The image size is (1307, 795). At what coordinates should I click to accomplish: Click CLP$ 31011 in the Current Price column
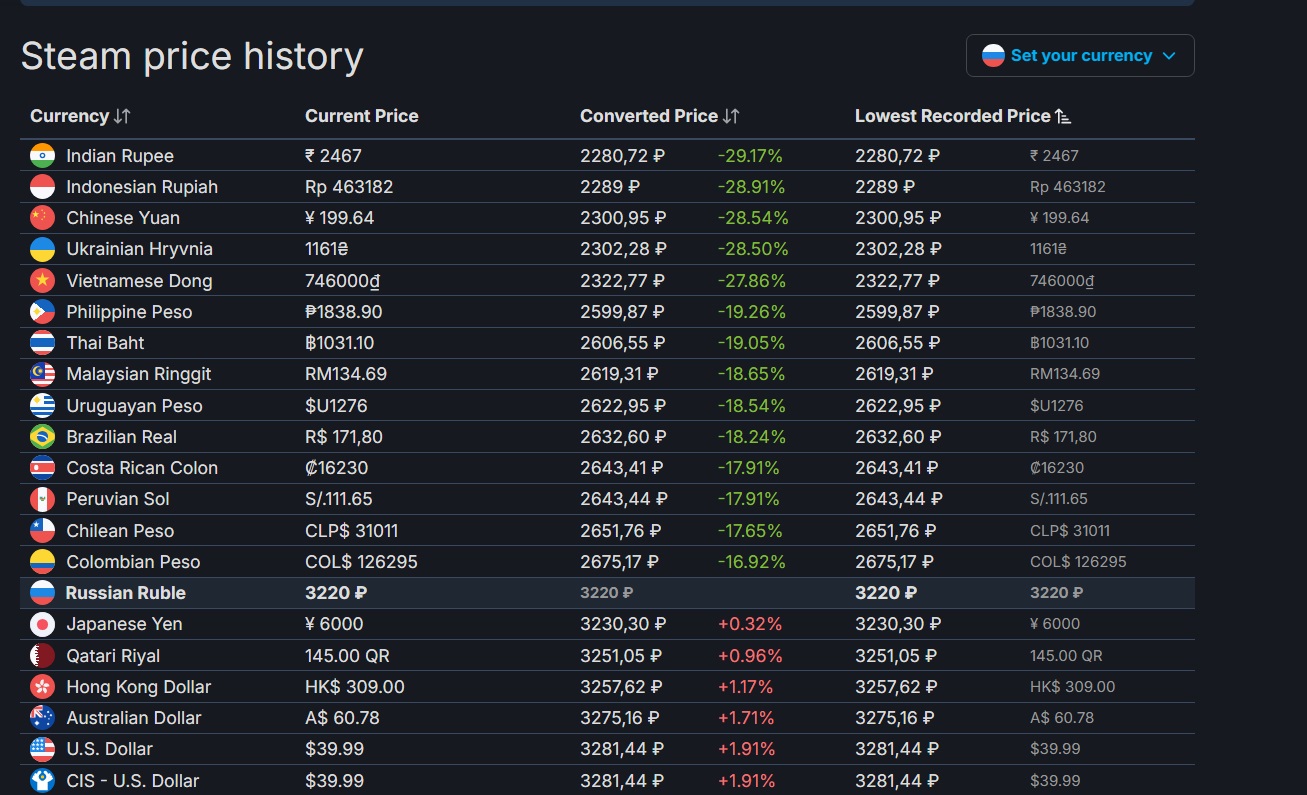[x=352, y=531]
